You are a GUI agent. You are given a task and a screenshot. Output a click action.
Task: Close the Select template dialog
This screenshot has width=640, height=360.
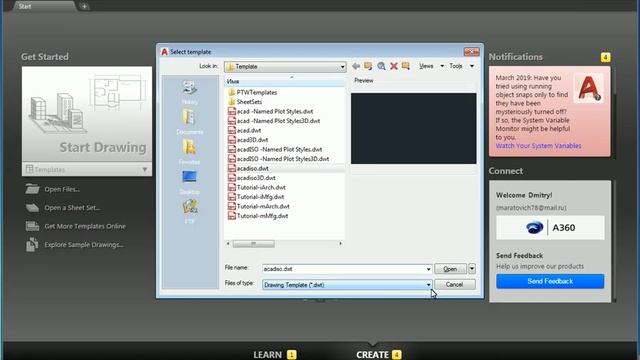click(471, 52)
